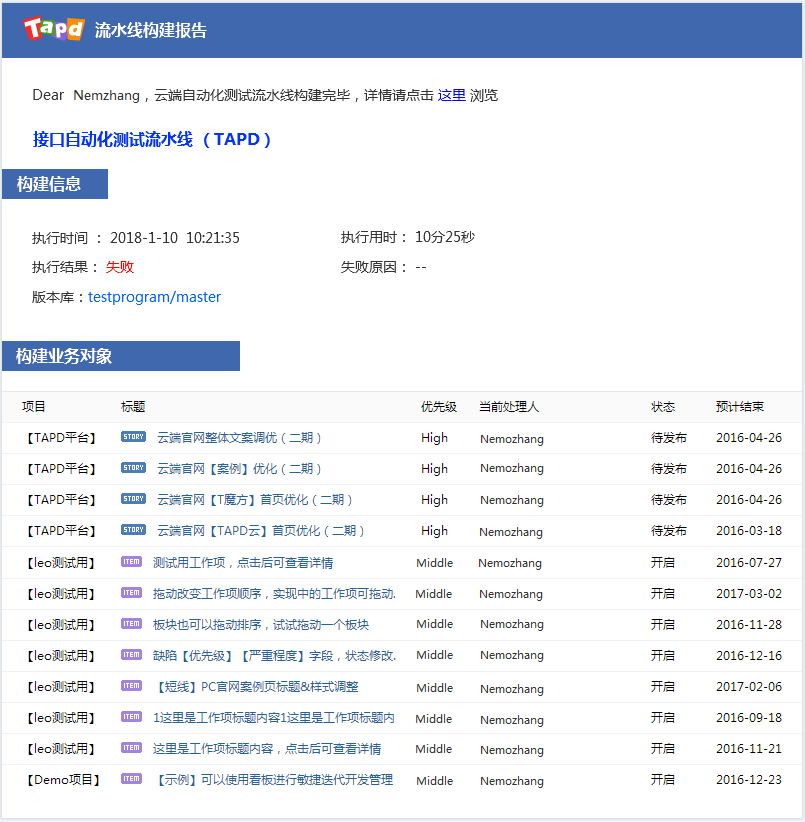This screenshot has width=805, height=822.
Task: Open item 板块也可以拖动排序，试试拖动一个板块
Action: pyautogui.click(x=260, y=625)
